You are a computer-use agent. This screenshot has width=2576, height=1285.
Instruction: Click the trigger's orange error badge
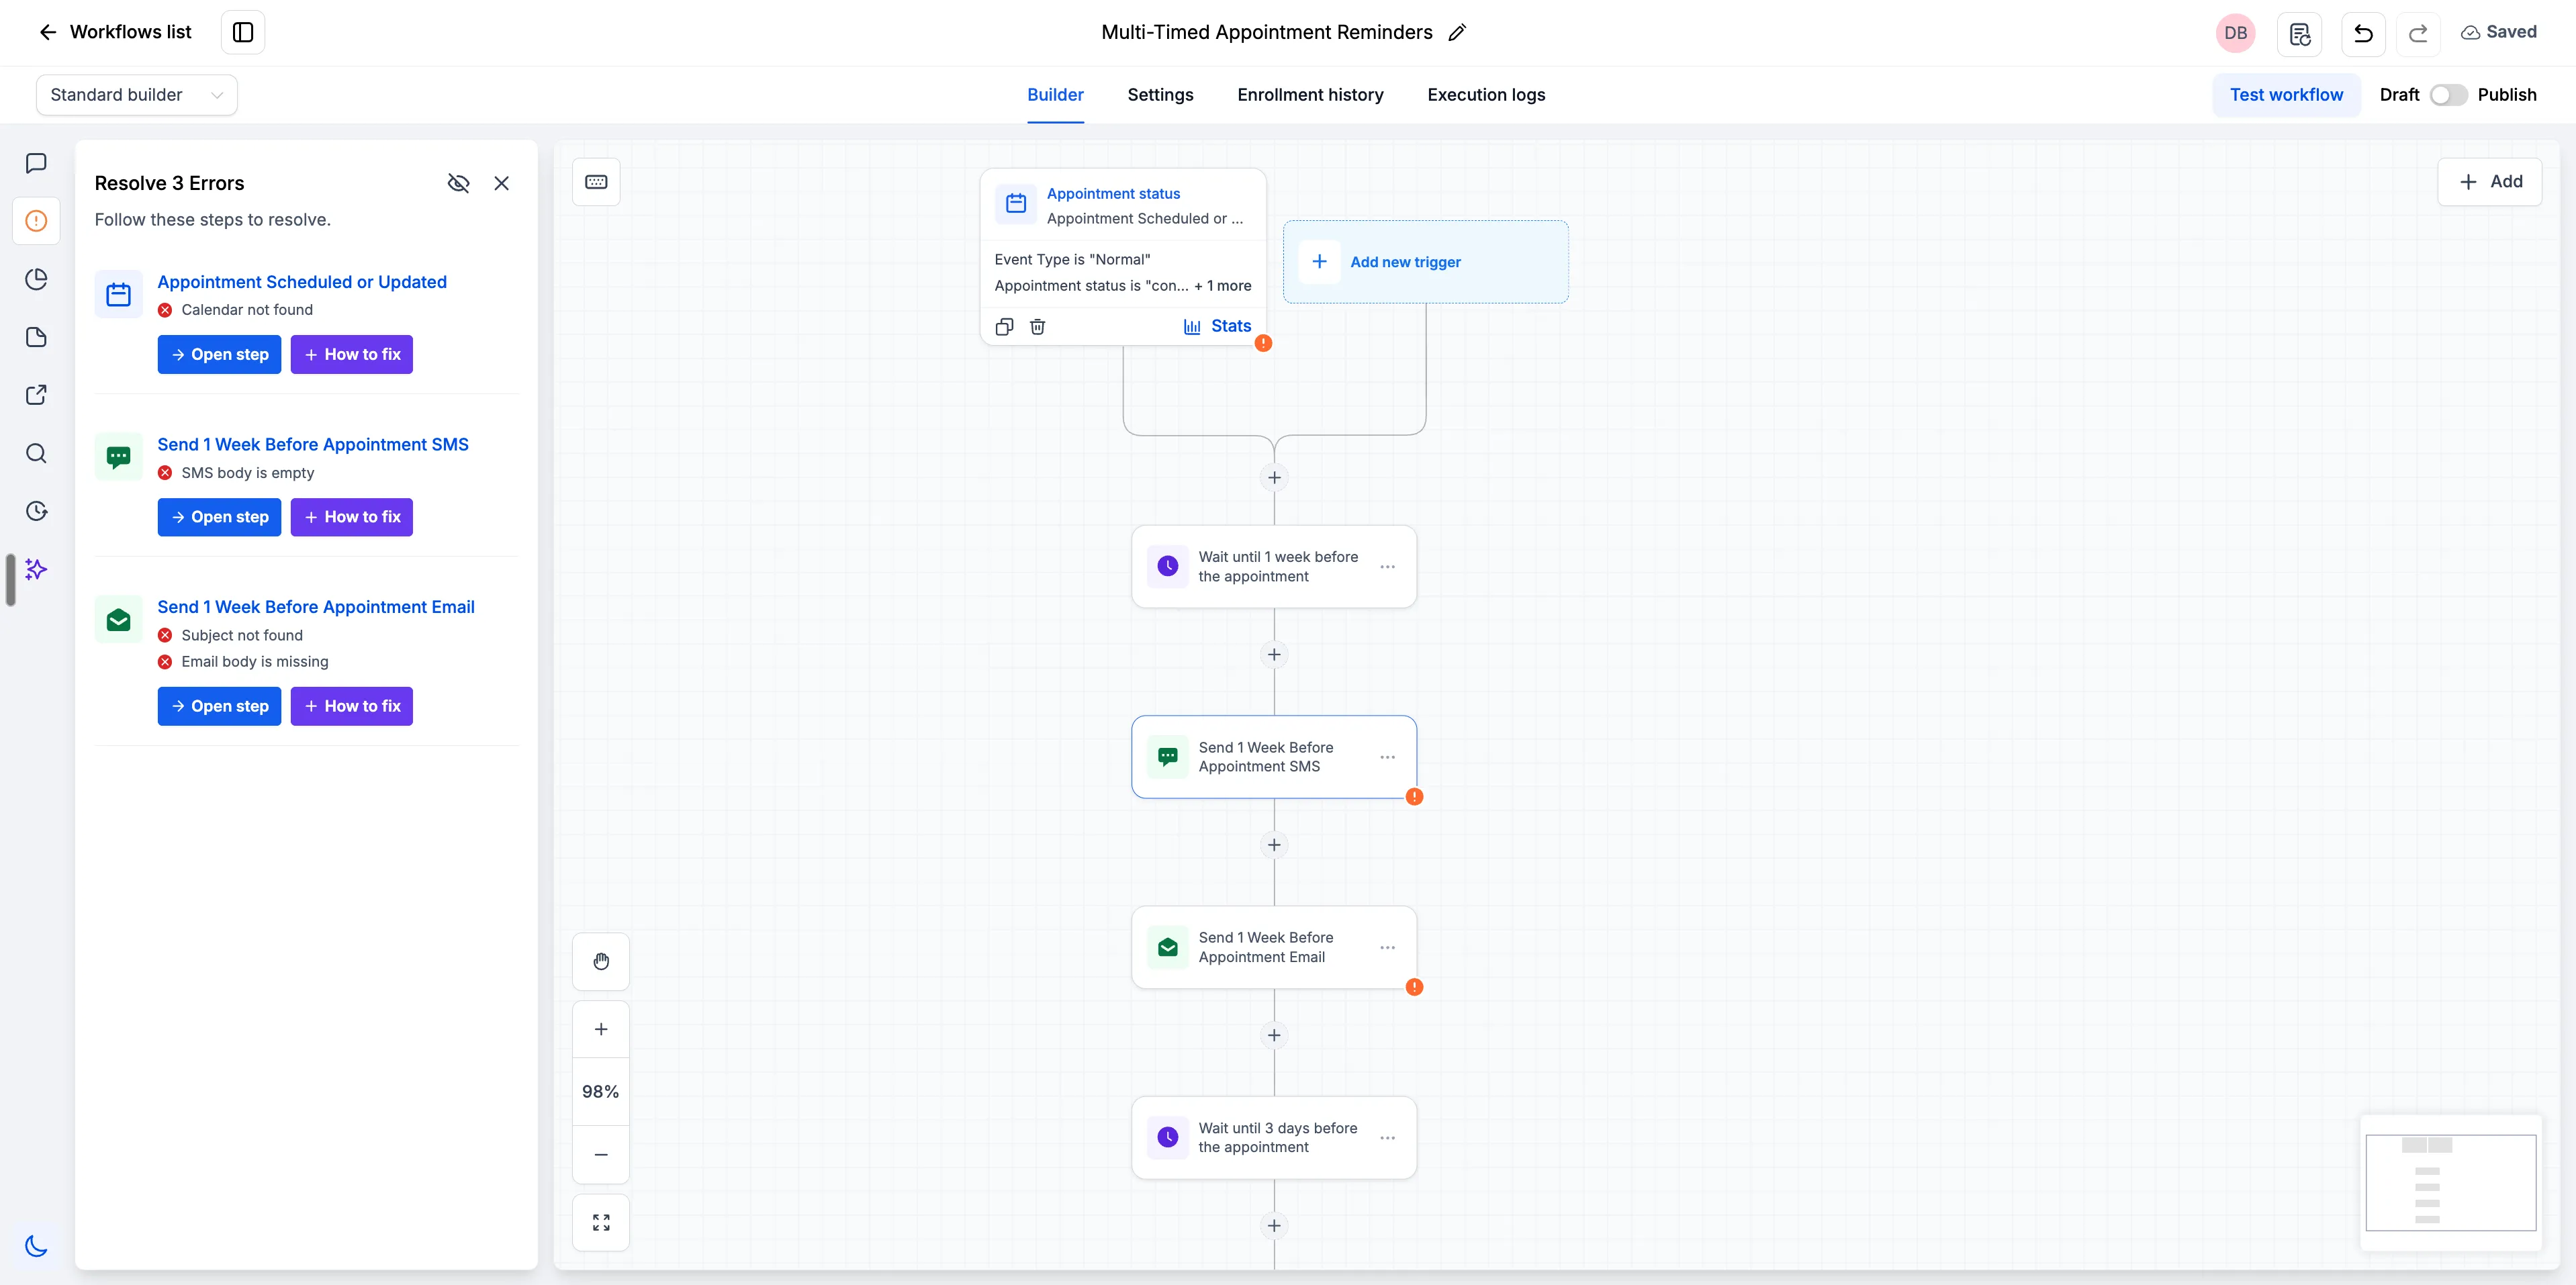1264,343
